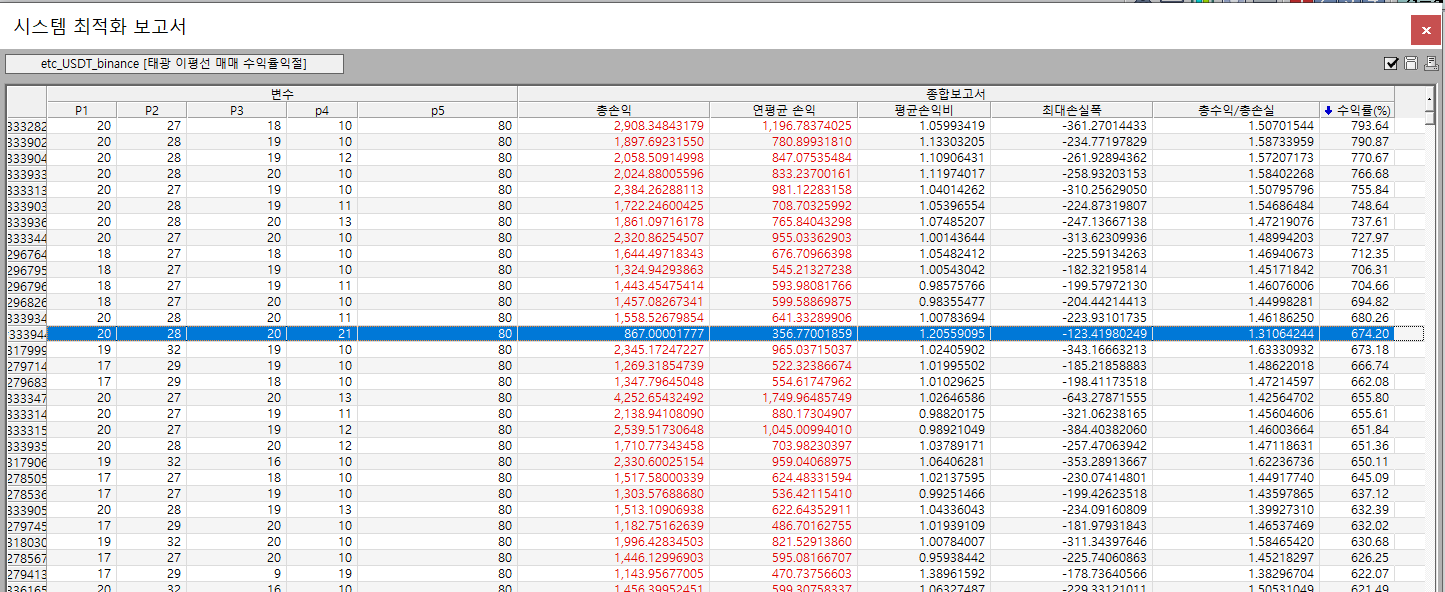Sort by 총손익 column header
Screen dimensions: 1445x592
613,110
